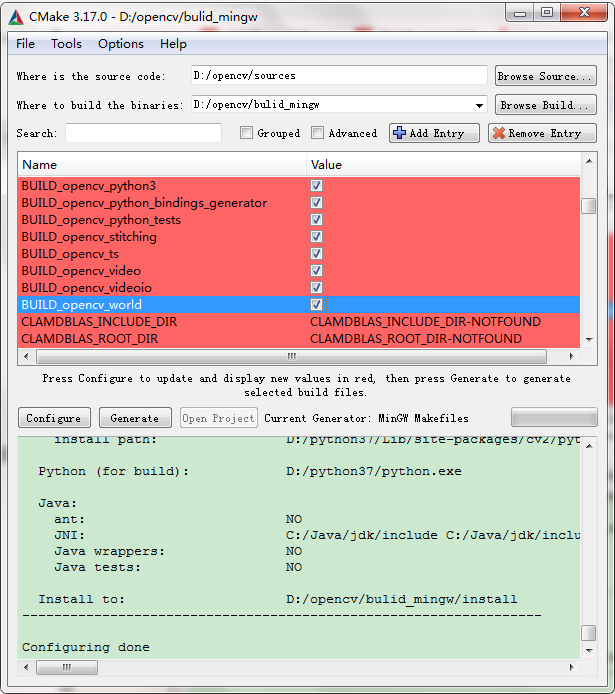
Task: Click the Open Project button
Action: (219, 418)
